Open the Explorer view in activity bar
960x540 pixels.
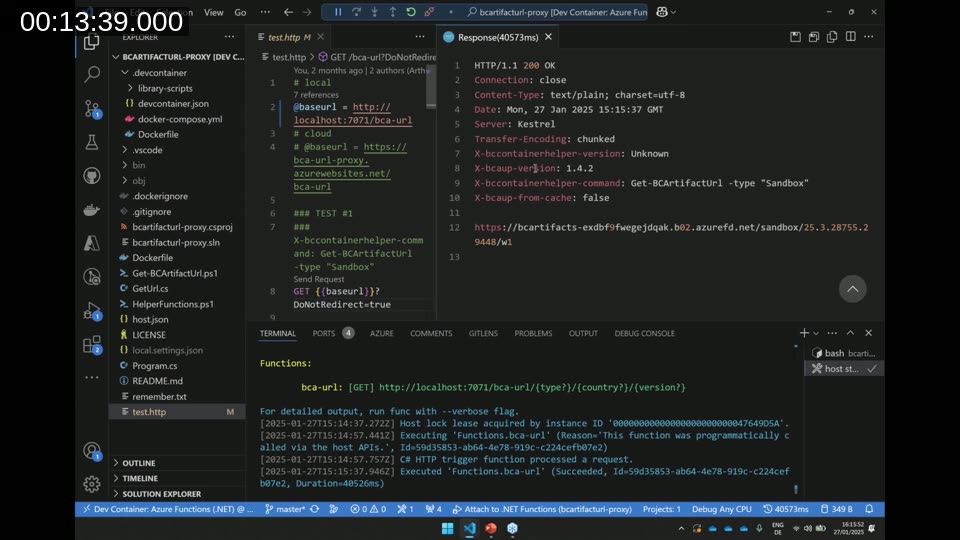(92, 42)
